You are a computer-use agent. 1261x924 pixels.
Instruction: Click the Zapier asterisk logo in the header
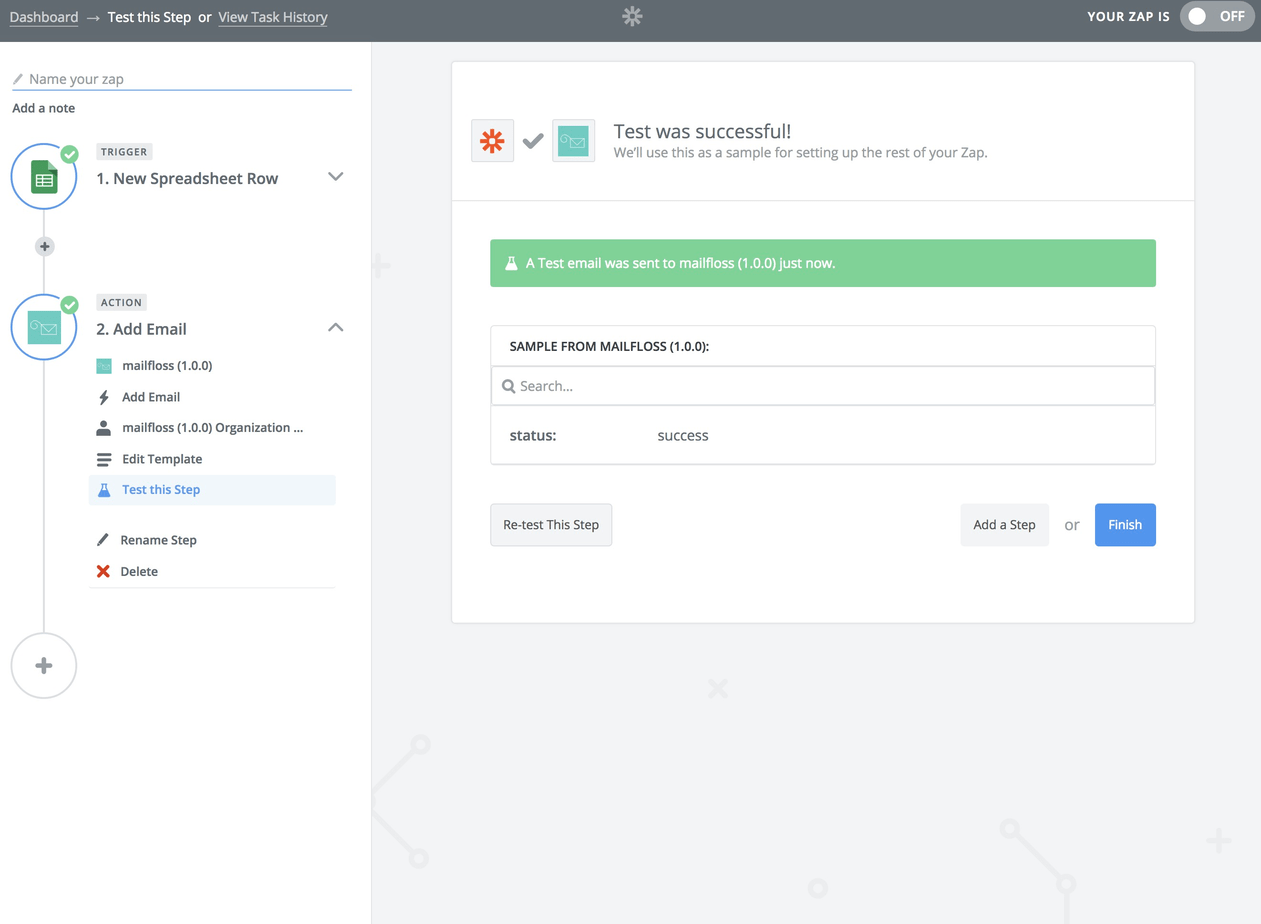[632, 16]
